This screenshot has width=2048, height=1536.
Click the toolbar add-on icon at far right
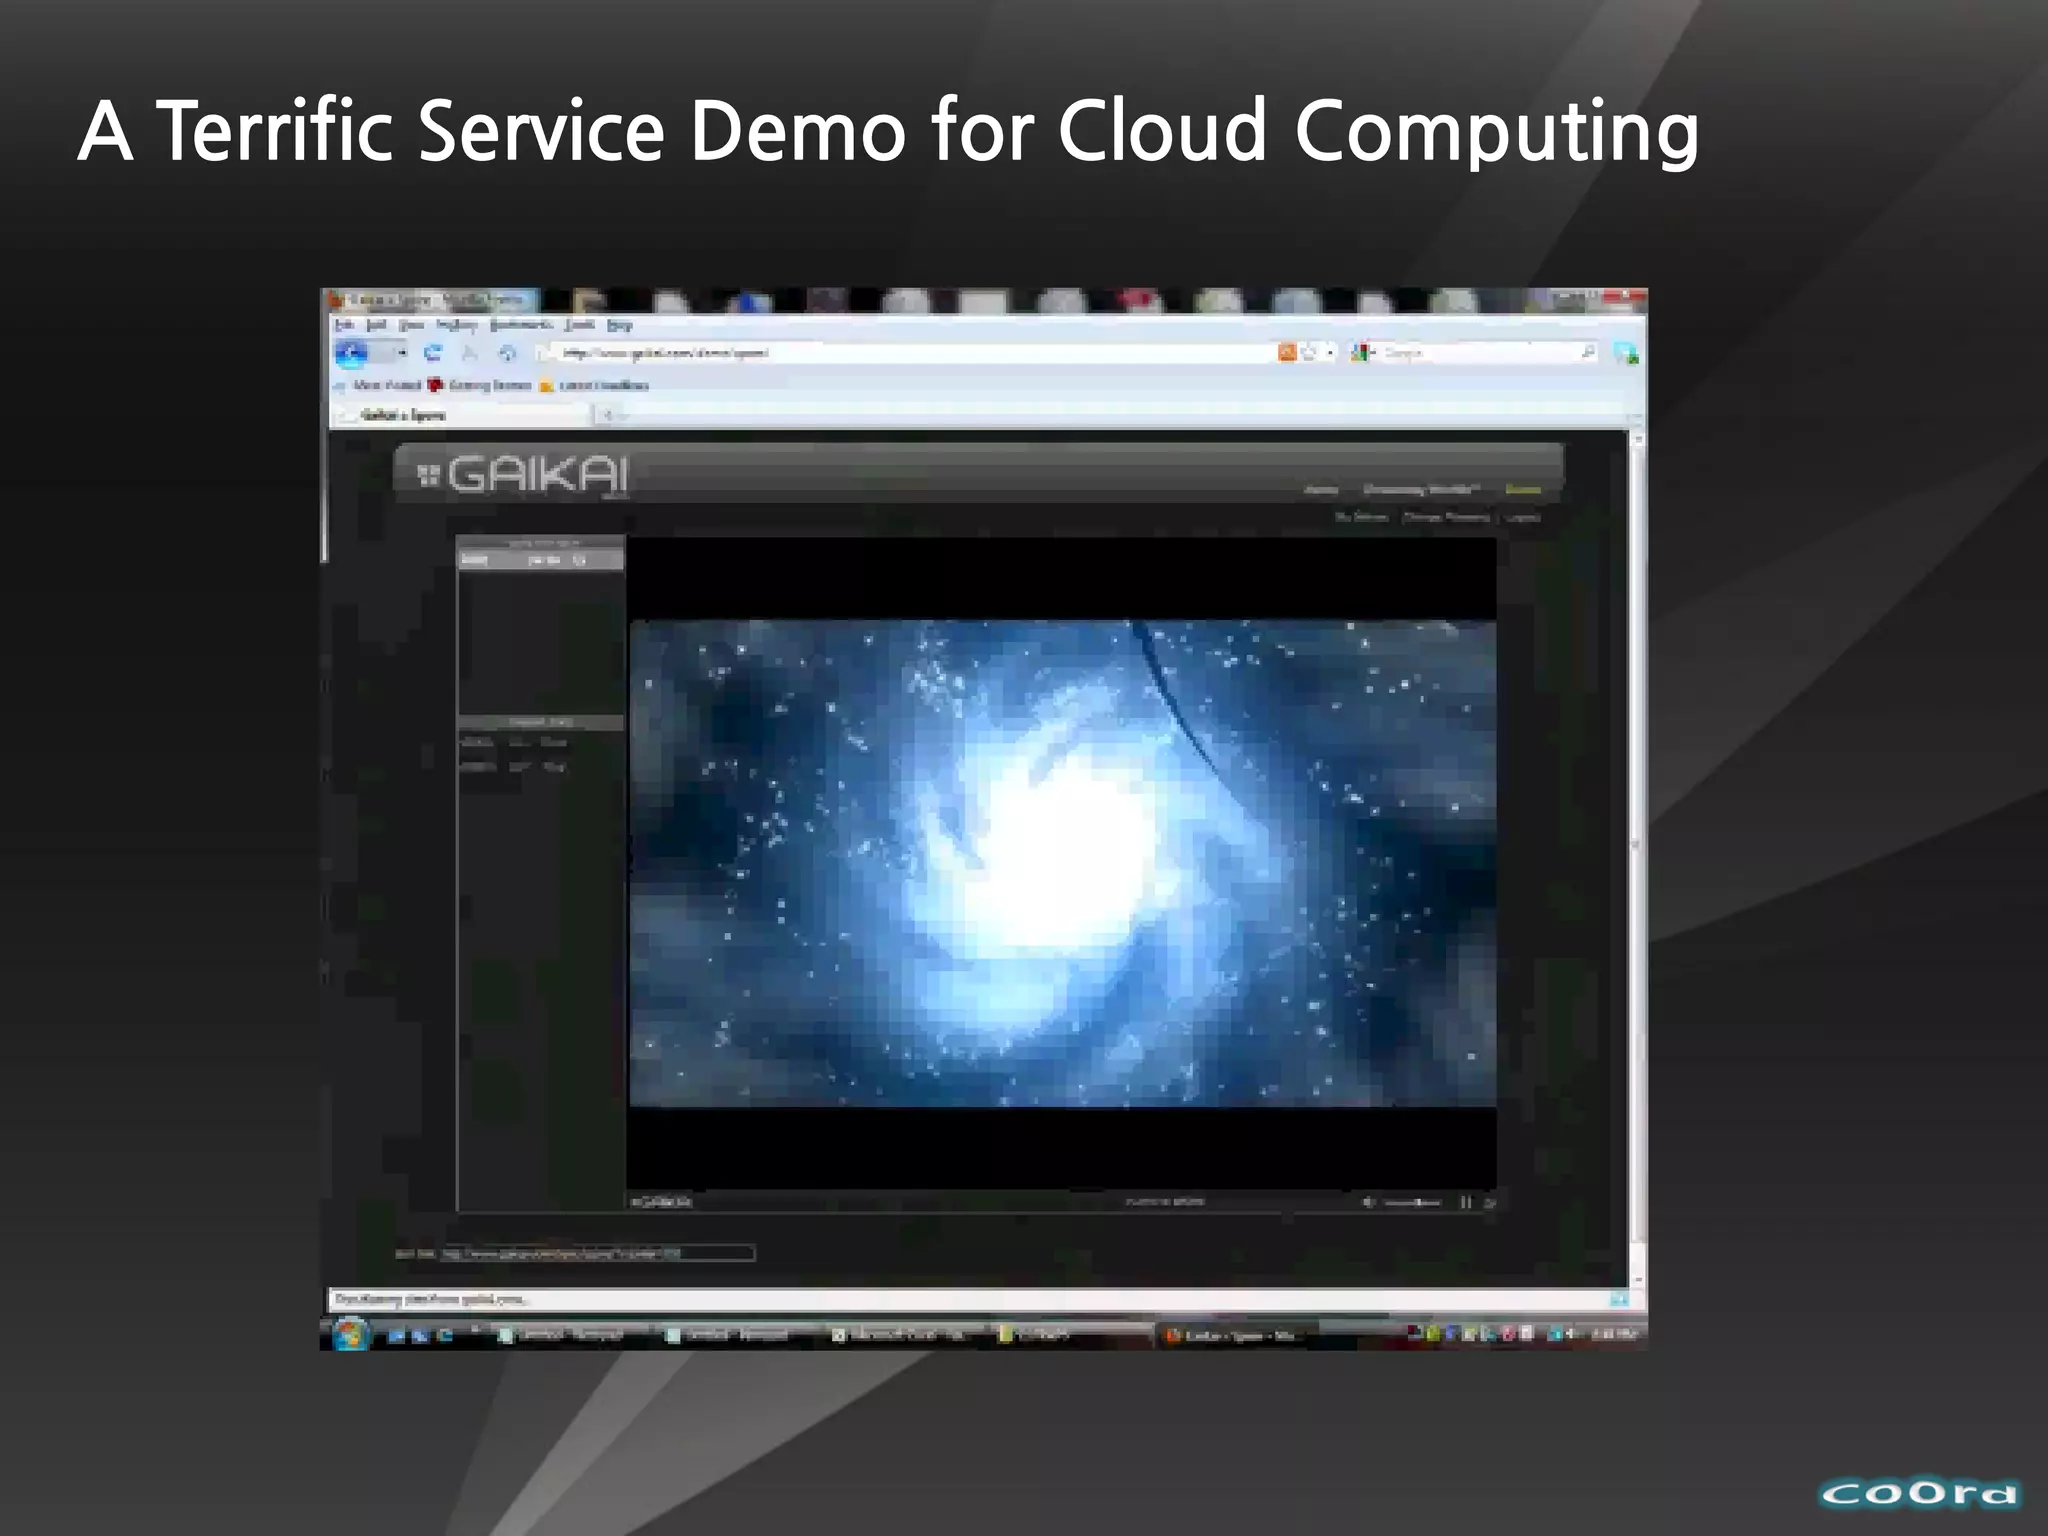point(1624,353)
